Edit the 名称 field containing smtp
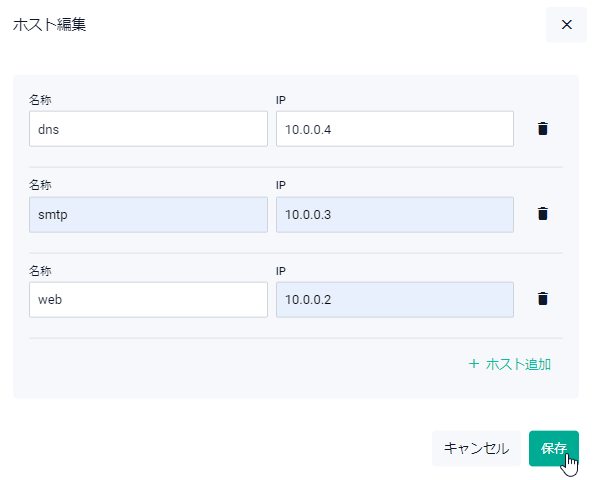The height and width of the screenshot is (480, 593). pyautogui.click(x=148, y=214)
